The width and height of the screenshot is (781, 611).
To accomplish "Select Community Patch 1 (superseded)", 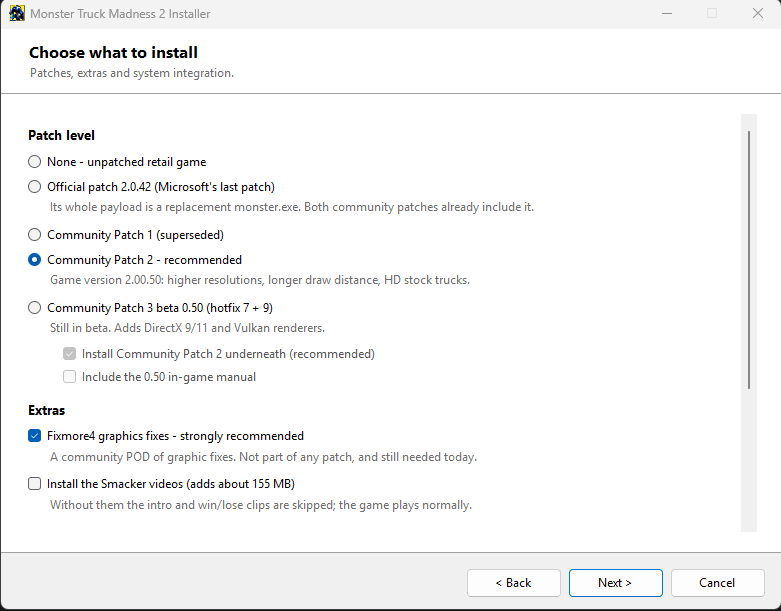I will (x=34, y=235).
